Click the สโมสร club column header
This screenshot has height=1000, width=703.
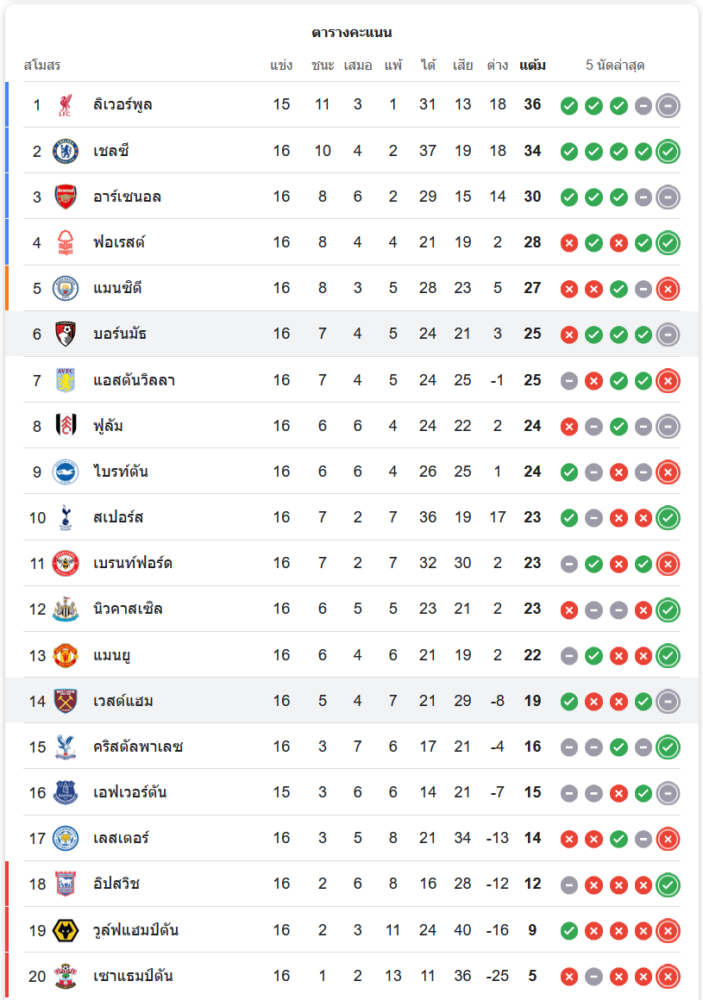pyautogui.click(x=42, y=66)
